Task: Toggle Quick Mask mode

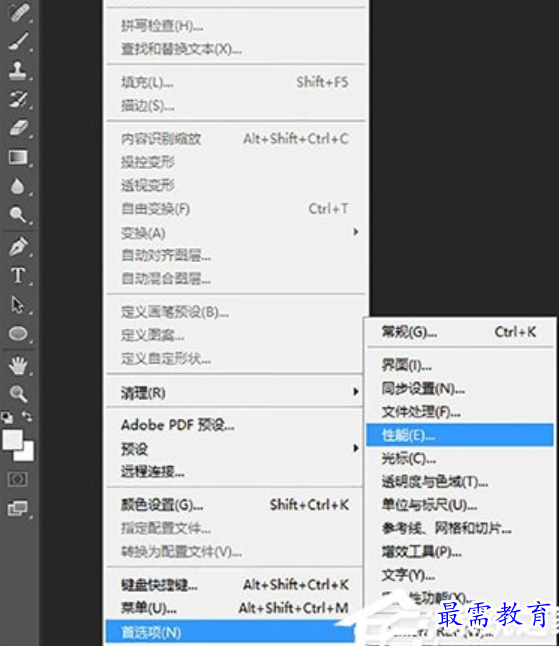Action: click(18, 479)
